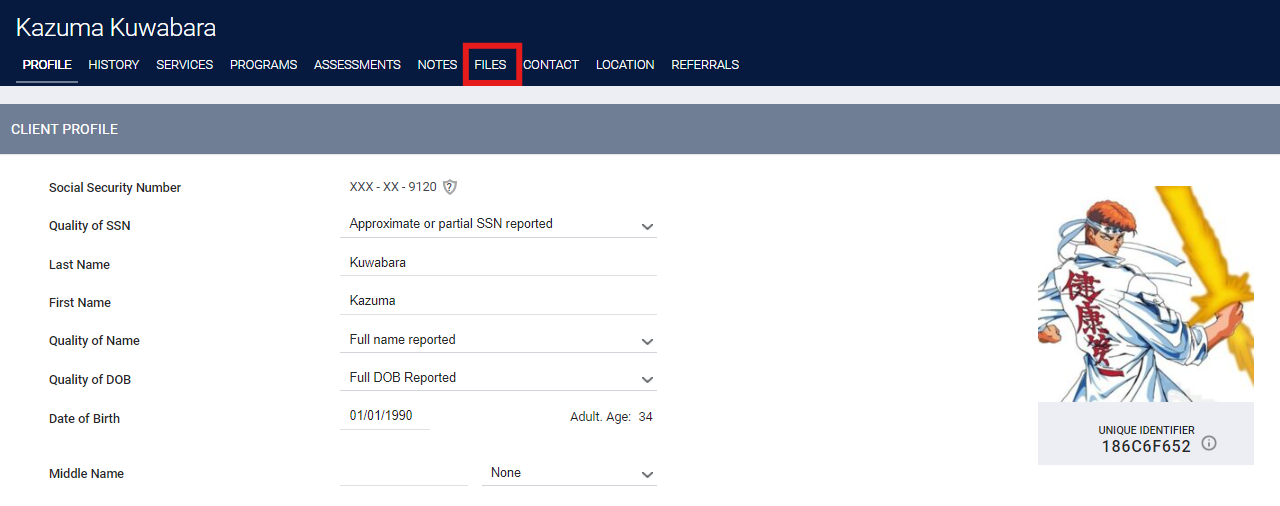Click the unique identifier 186C6F652 text
1280x506 pixels.
point(1146,447)
